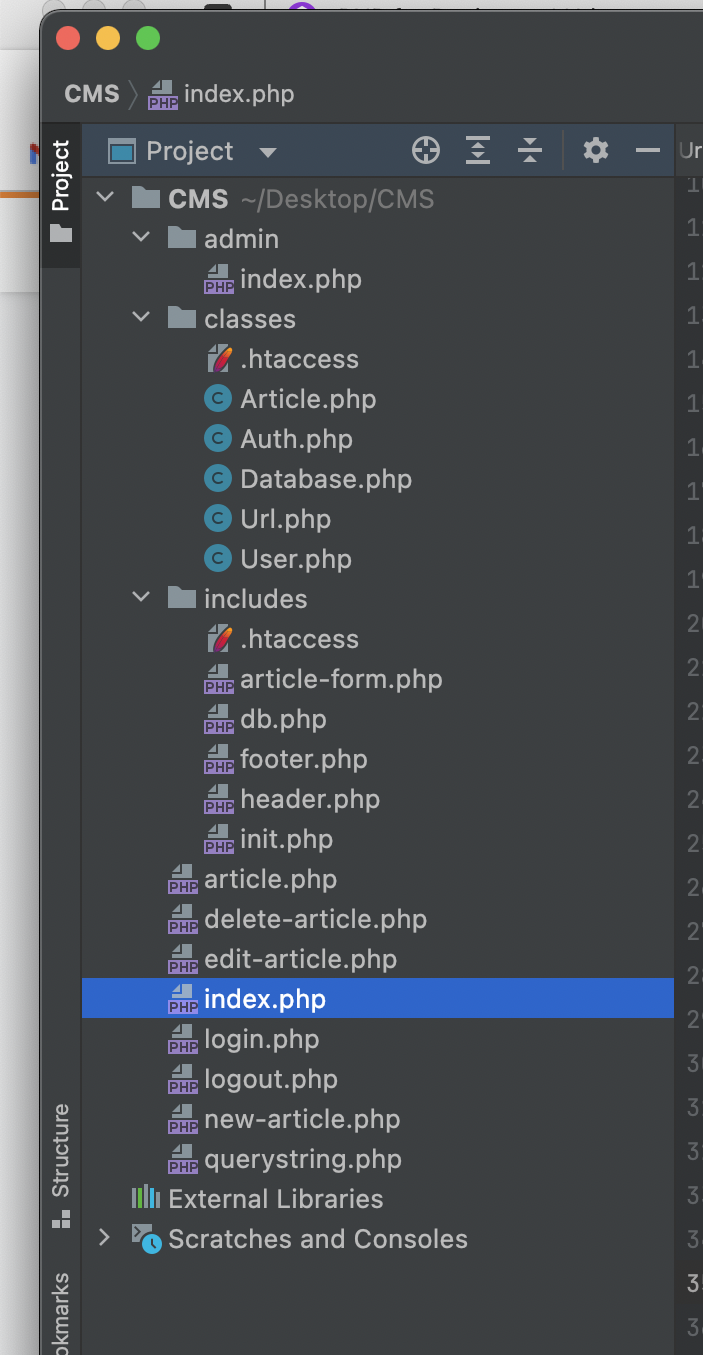Image resolution: width=703 pixels, height=1355 pixels.
Task: Open the Project view dropdown arrow
Action: click(x=267, y=152)
